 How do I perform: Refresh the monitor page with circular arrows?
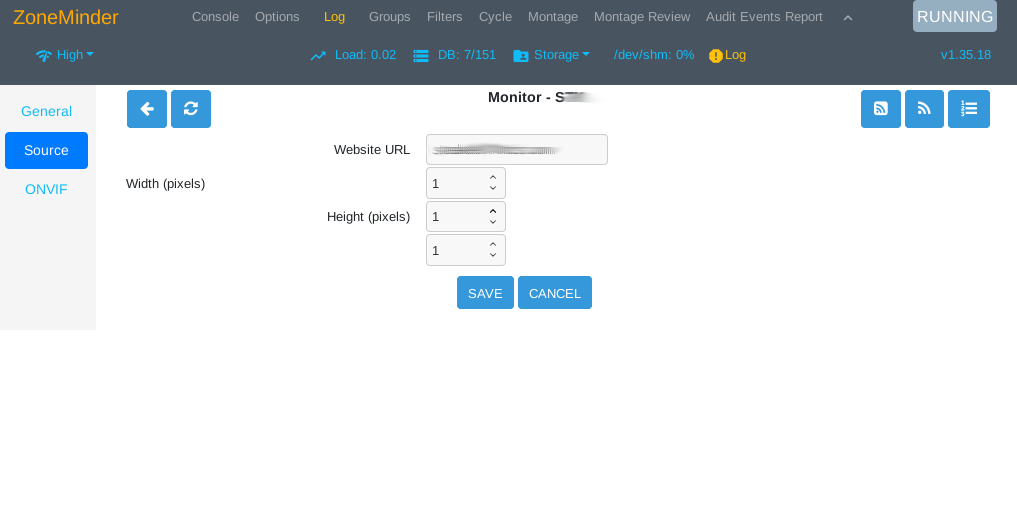click(x=191, y=109)
